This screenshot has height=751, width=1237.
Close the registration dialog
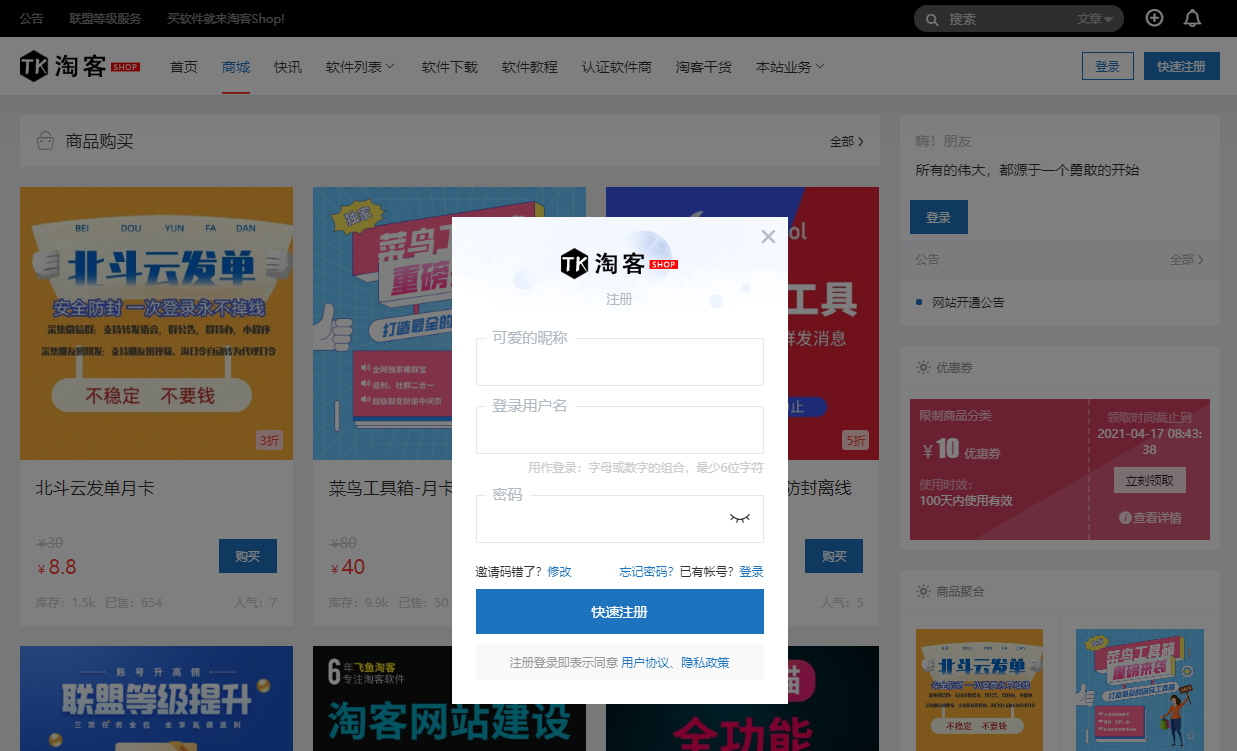[768, 237]
